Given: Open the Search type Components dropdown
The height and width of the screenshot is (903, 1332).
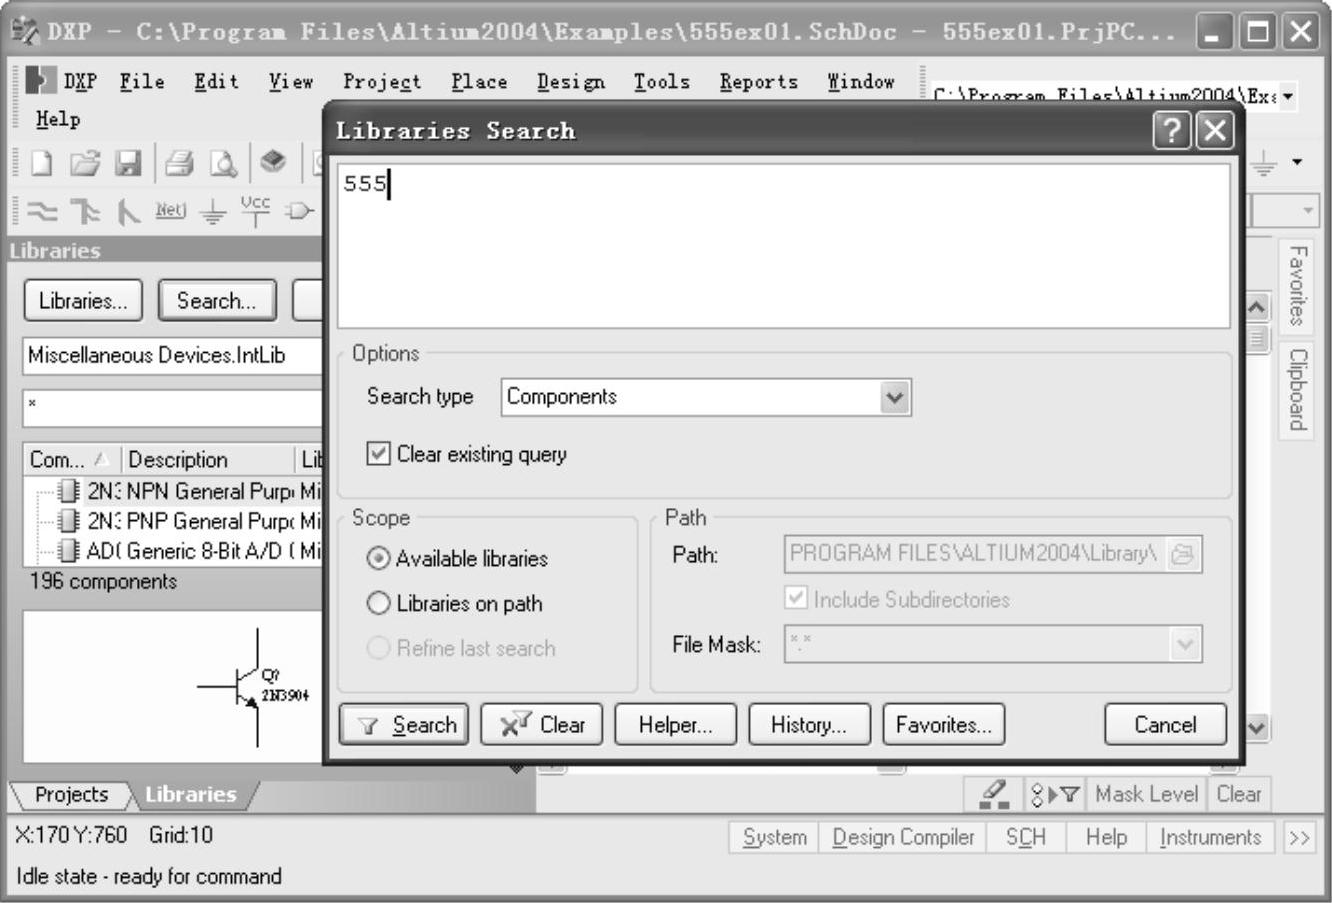Looking at the screenshot, I should pyautogui.click(x=895, y=397).
